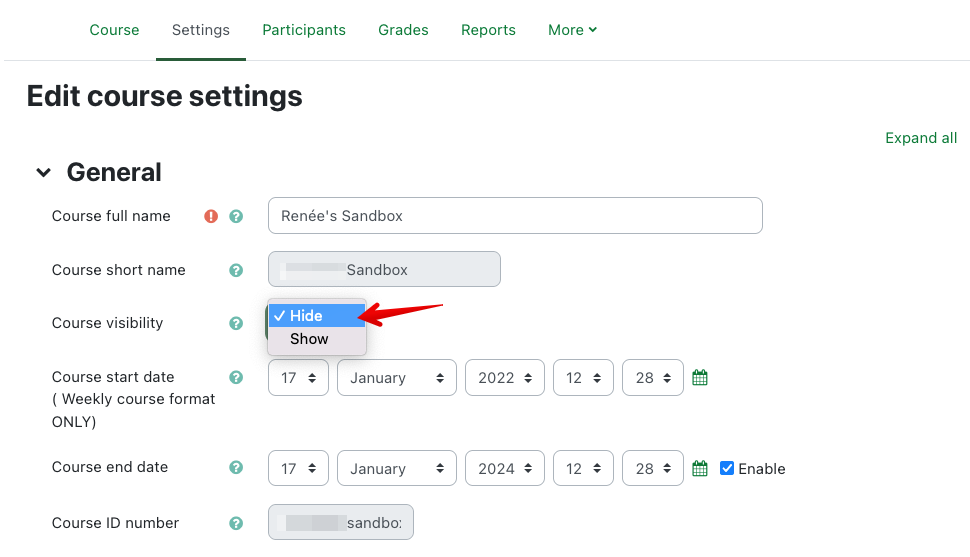Click help icon beside Course full name
The width and height of the screenshot is (970, 557).
click(236, 216)
